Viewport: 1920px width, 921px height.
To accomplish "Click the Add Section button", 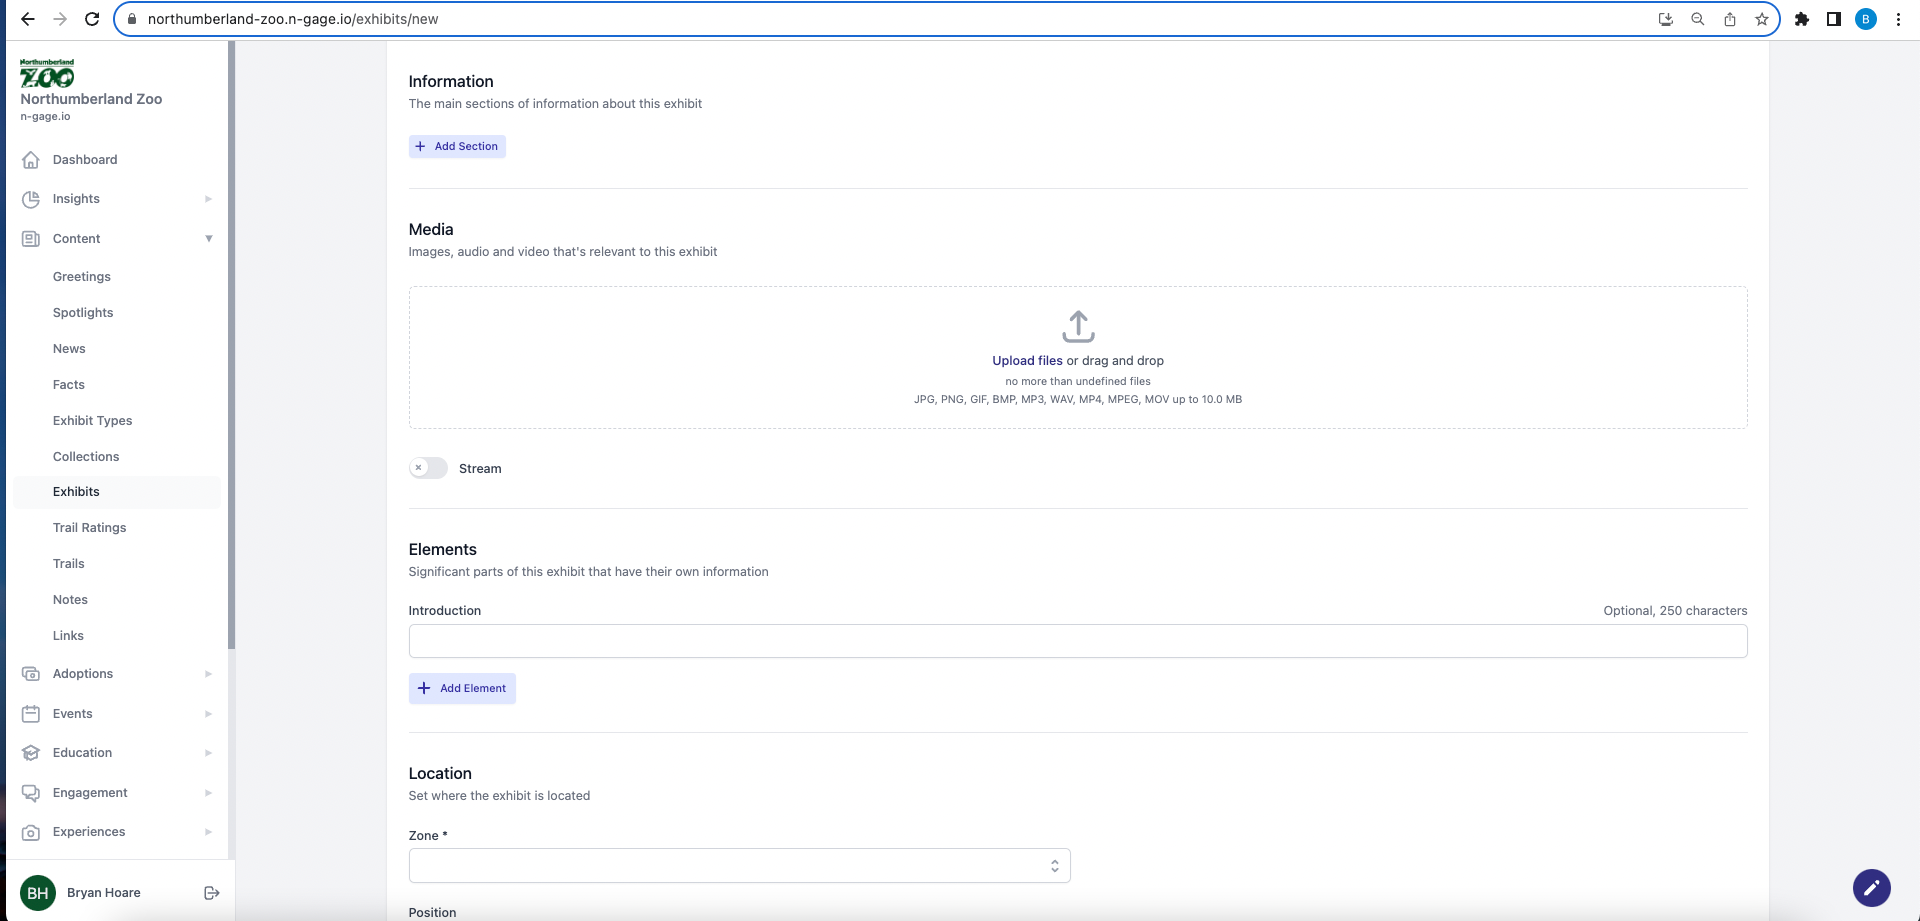I will (x=457, y=147).
